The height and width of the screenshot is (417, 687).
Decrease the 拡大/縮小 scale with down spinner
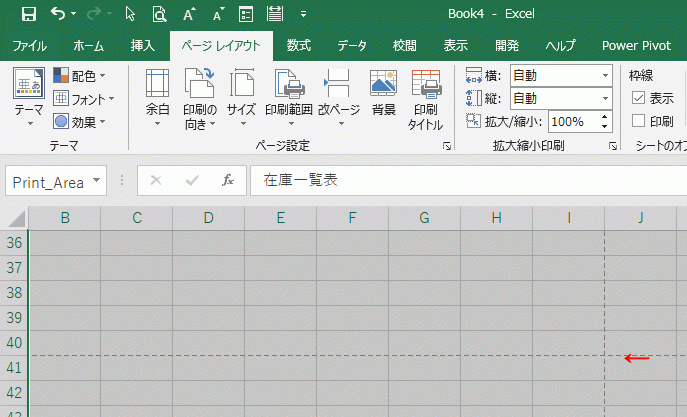[605, 127]
